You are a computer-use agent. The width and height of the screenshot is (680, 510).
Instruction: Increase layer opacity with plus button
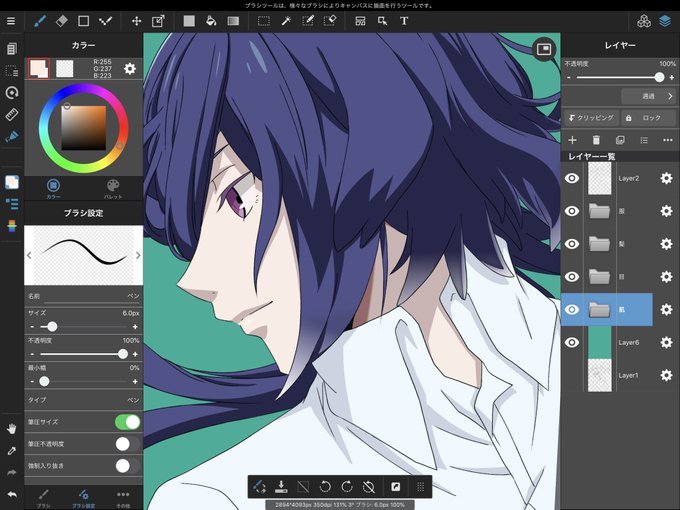(x=672, y=78)
